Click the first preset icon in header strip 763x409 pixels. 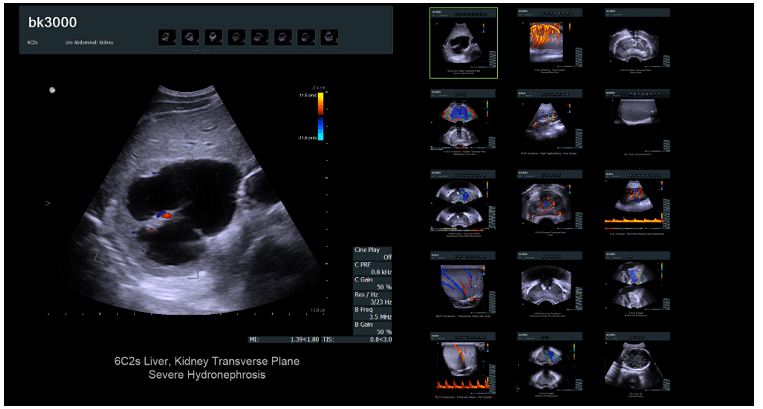click(x=167, y=37)
